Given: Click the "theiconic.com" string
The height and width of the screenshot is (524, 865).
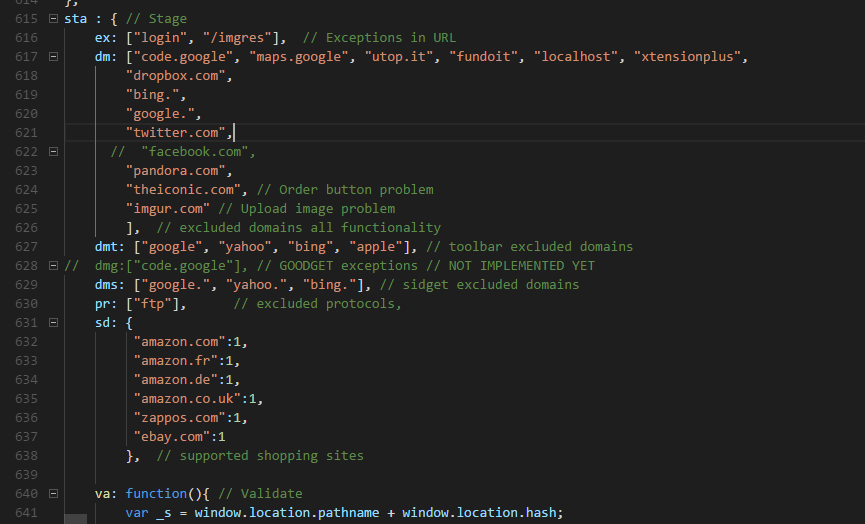Looking at the screenshot, I should pos(184,190).
